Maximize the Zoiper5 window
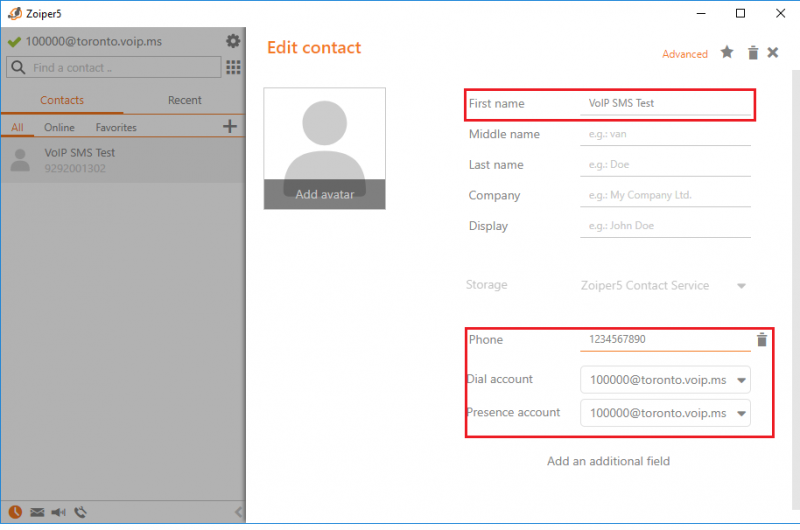Image resolution: width=800 pixels, height=530 pixels. tap(740, 13)
